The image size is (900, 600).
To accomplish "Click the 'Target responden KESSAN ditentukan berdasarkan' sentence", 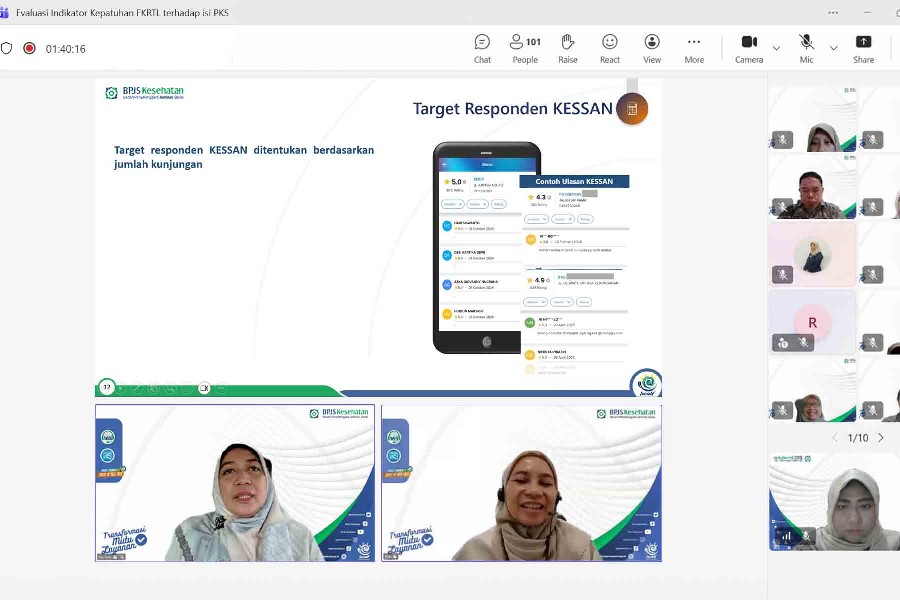I will point(244,150).
